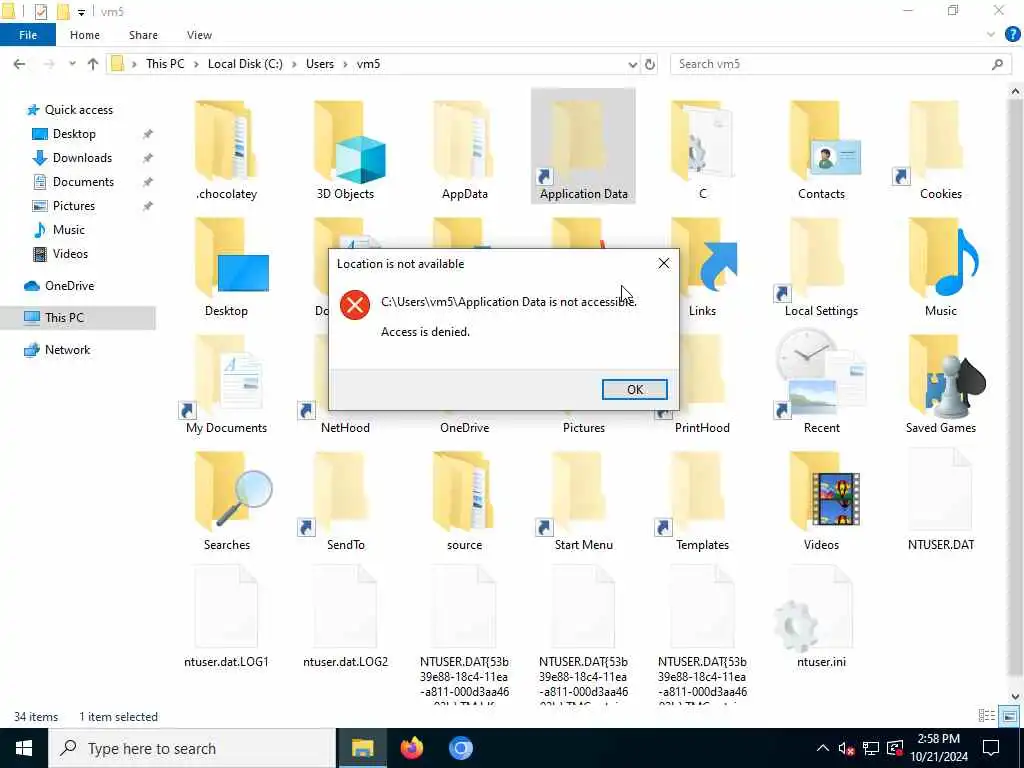Click Local Disk (C:) breadcrumb
Image resolution: width=1024 pixels, height=768 pixels.
click(x=245, y=64)
